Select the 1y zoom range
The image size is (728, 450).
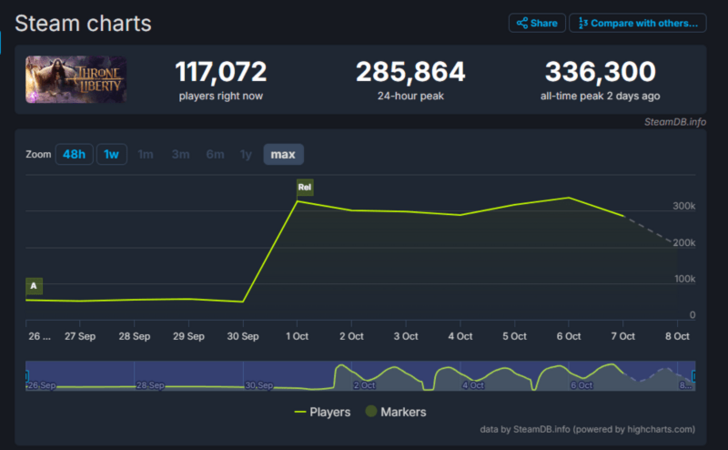click(x=246, y=154)
